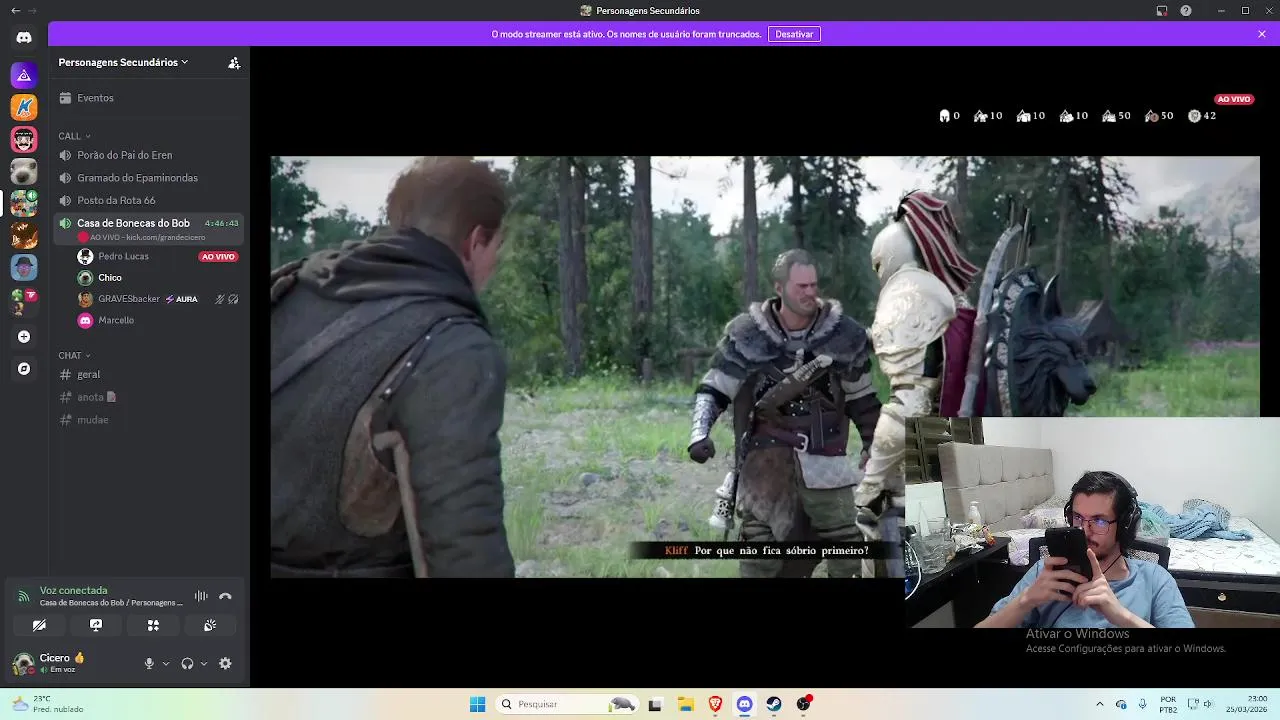Open the mudae text channel

[x=150, y=420]
